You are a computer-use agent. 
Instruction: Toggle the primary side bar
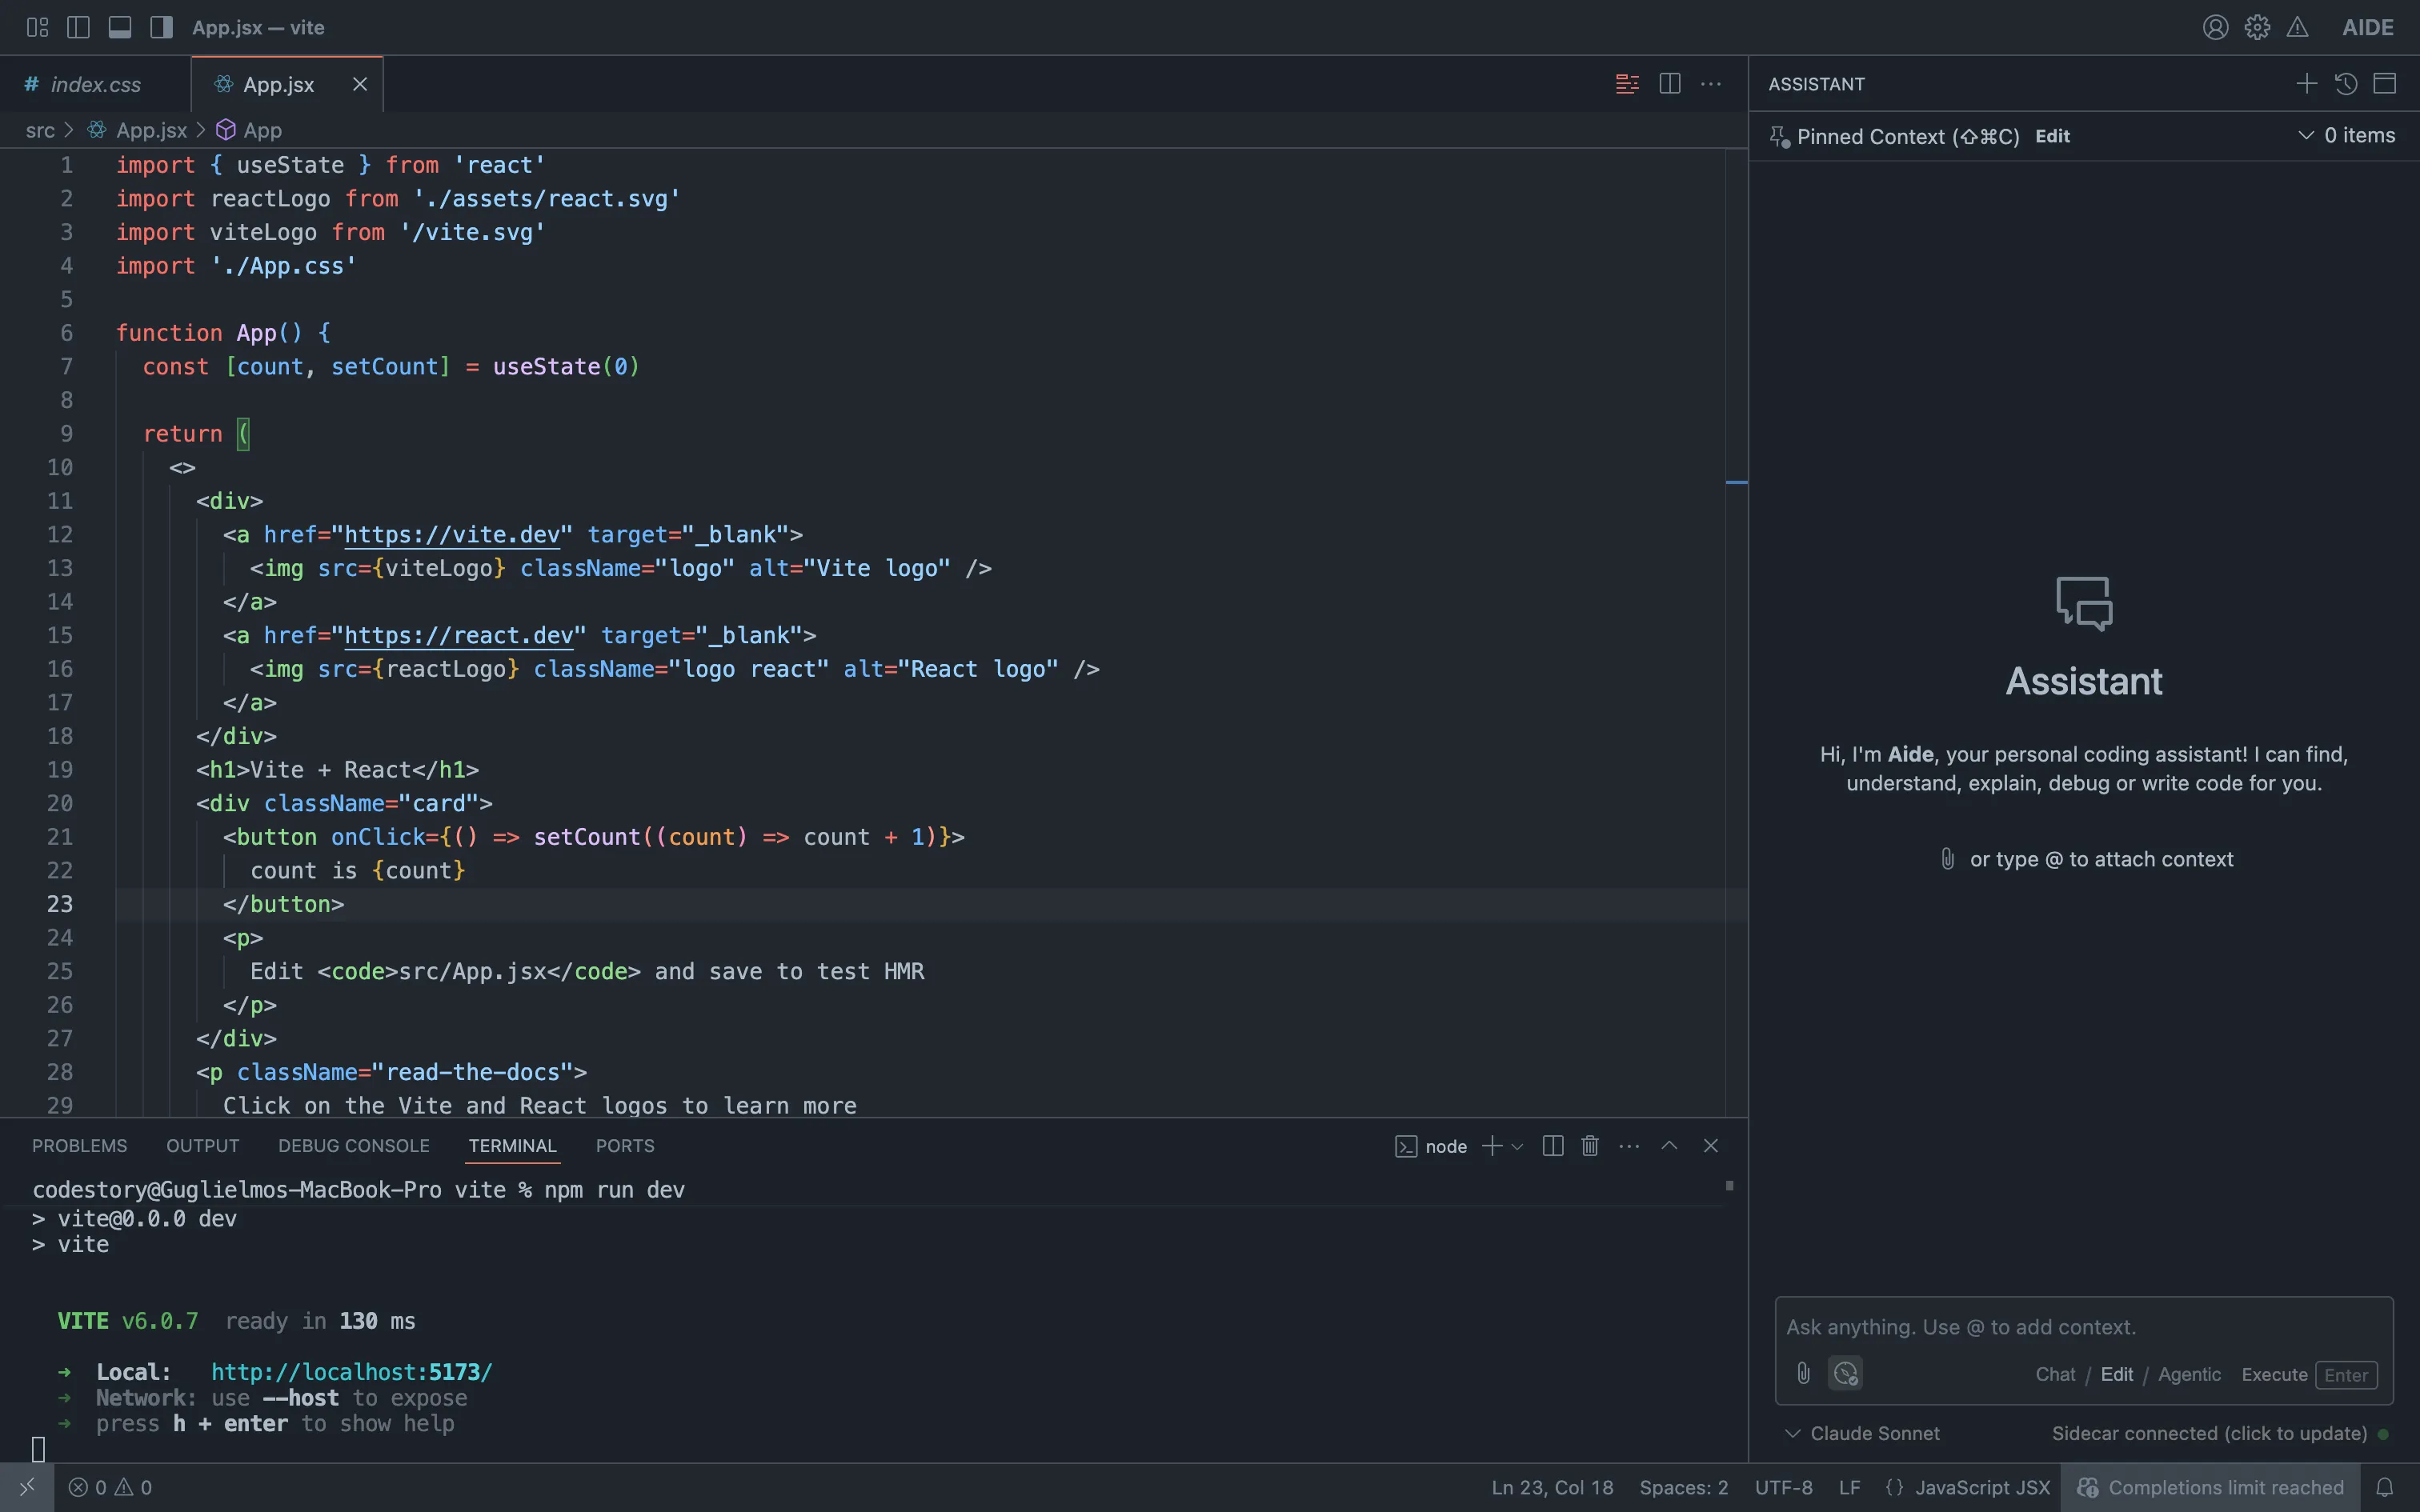(x=78, y=27)
